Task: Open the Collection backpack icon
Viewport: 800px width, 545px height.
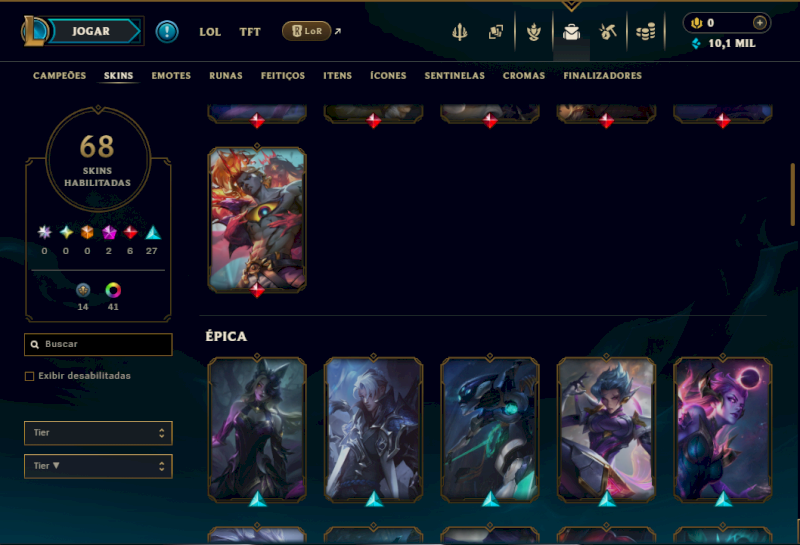Action: coord(571,32)
